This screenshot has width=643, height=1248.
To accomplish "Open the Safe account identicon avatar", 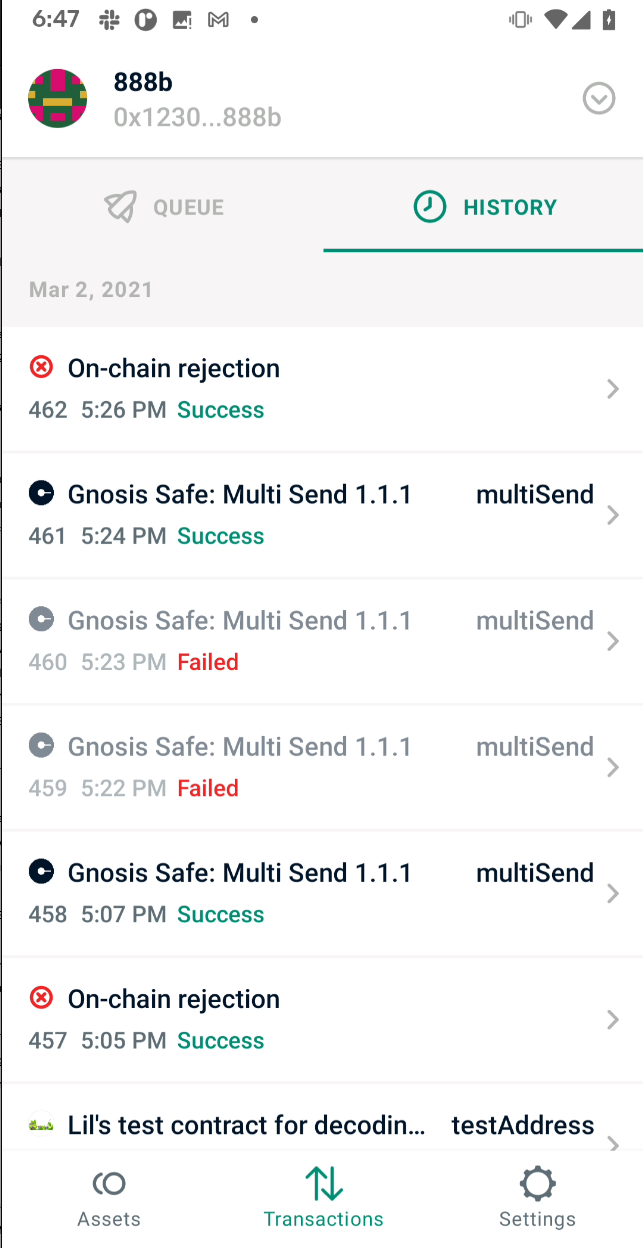I will [x=57, y=98].
